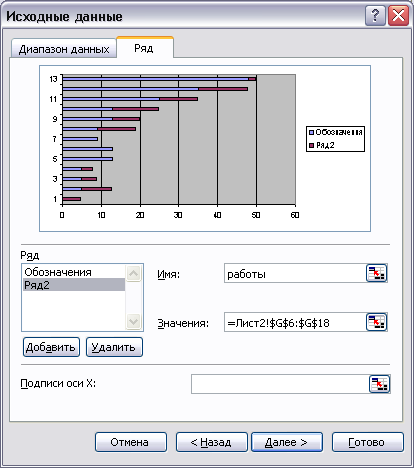Select the Ряд tab
Viewport: 414px width, 468px height.
[x=145, y=48]
